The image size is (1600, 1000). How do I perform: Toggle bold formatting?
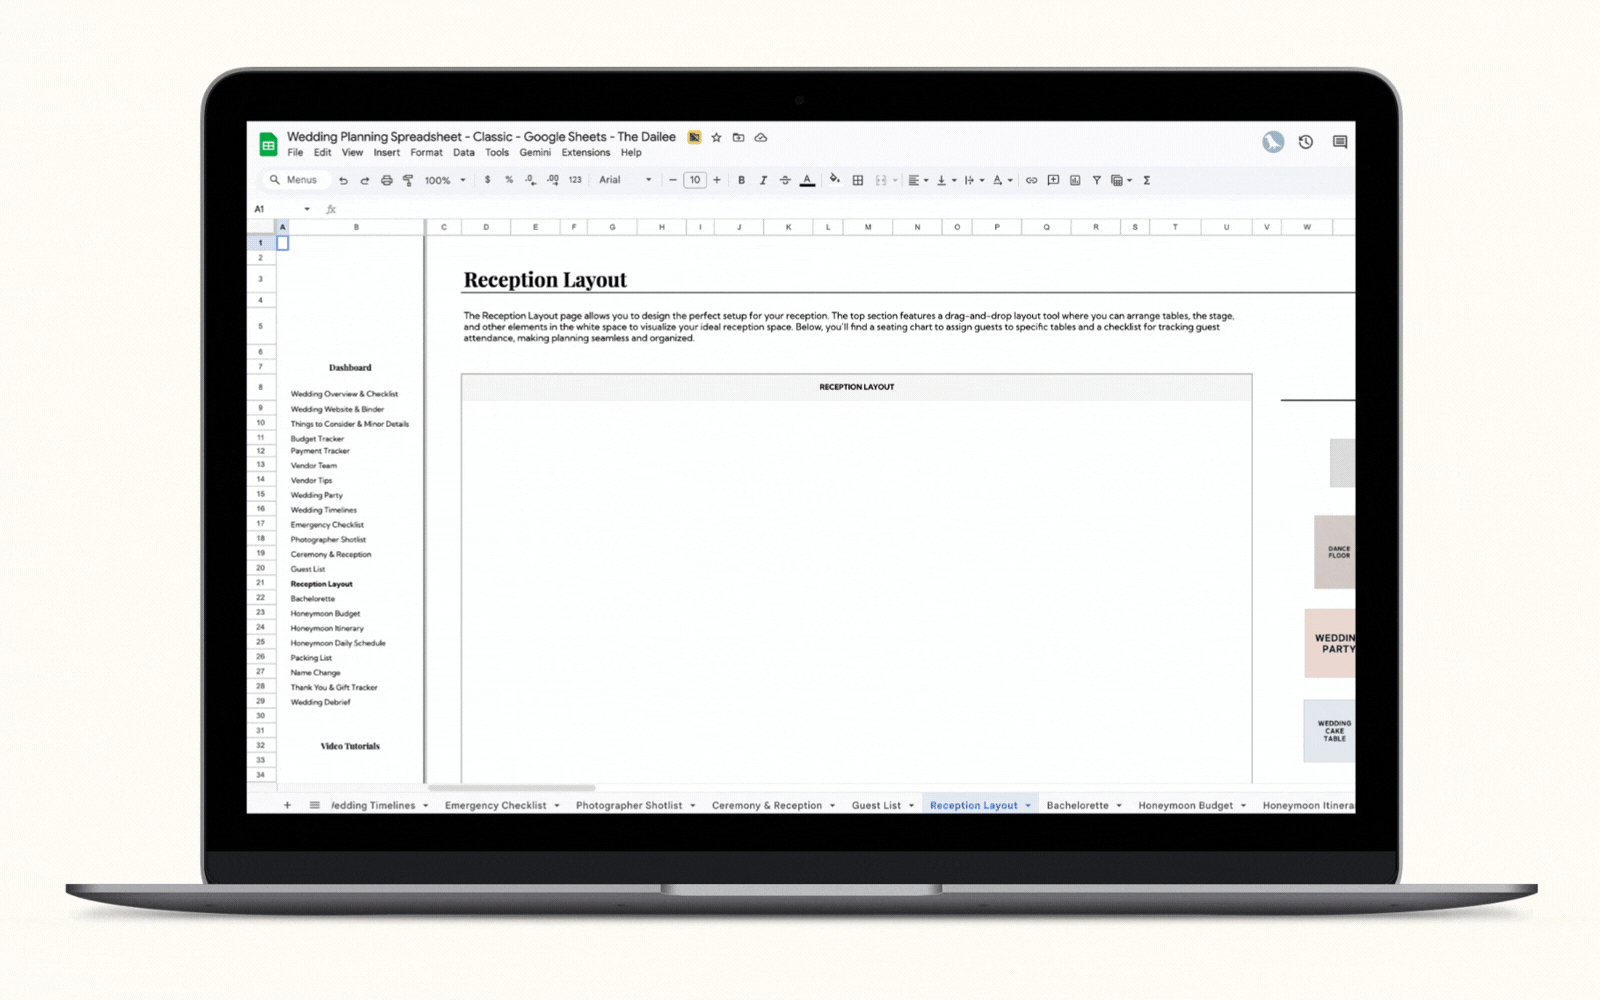(741, 181)
